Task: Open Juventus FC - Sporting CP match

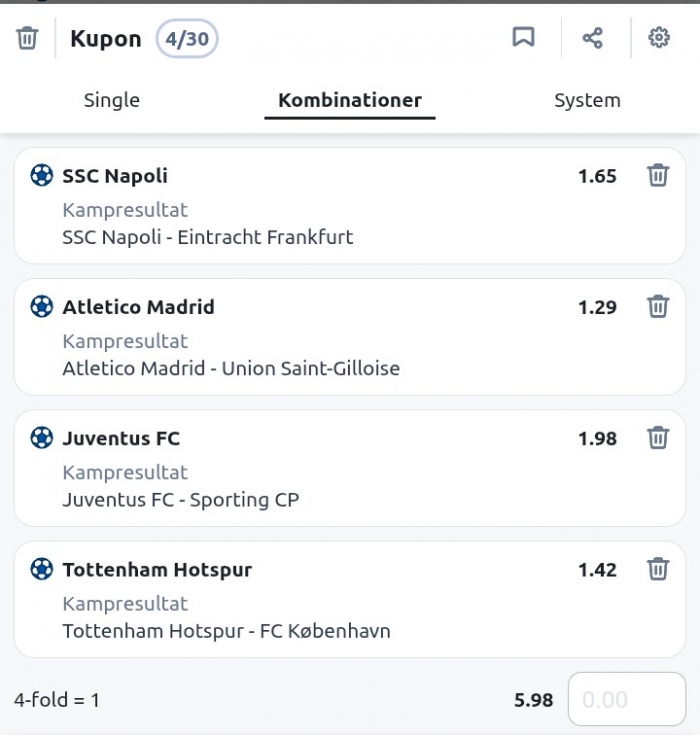Action: coord(181,500)
